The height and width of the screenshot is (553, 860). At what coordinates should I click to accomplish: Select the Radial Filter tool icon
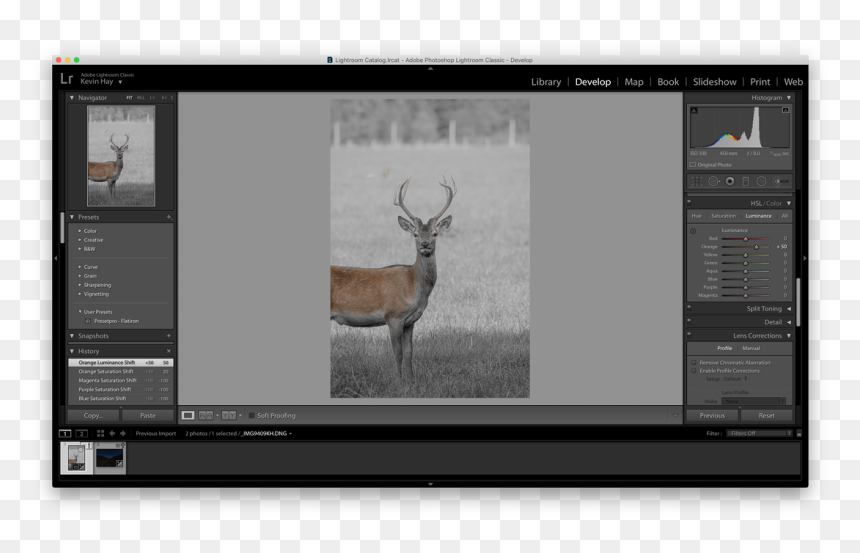(761, 181)
